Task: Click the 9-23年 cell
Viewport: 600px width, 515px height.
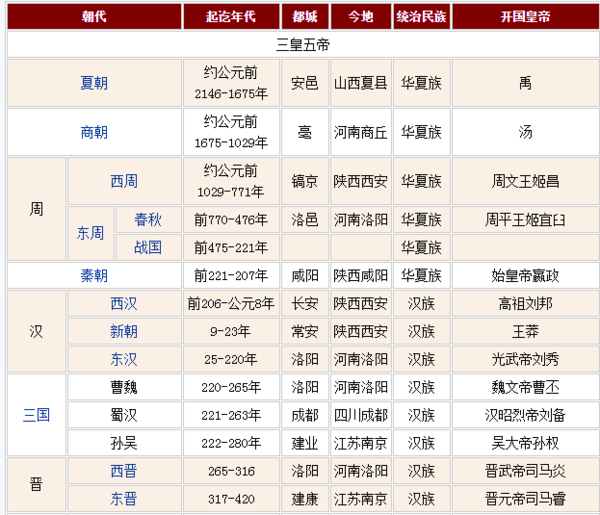Action: coord(231,331)
